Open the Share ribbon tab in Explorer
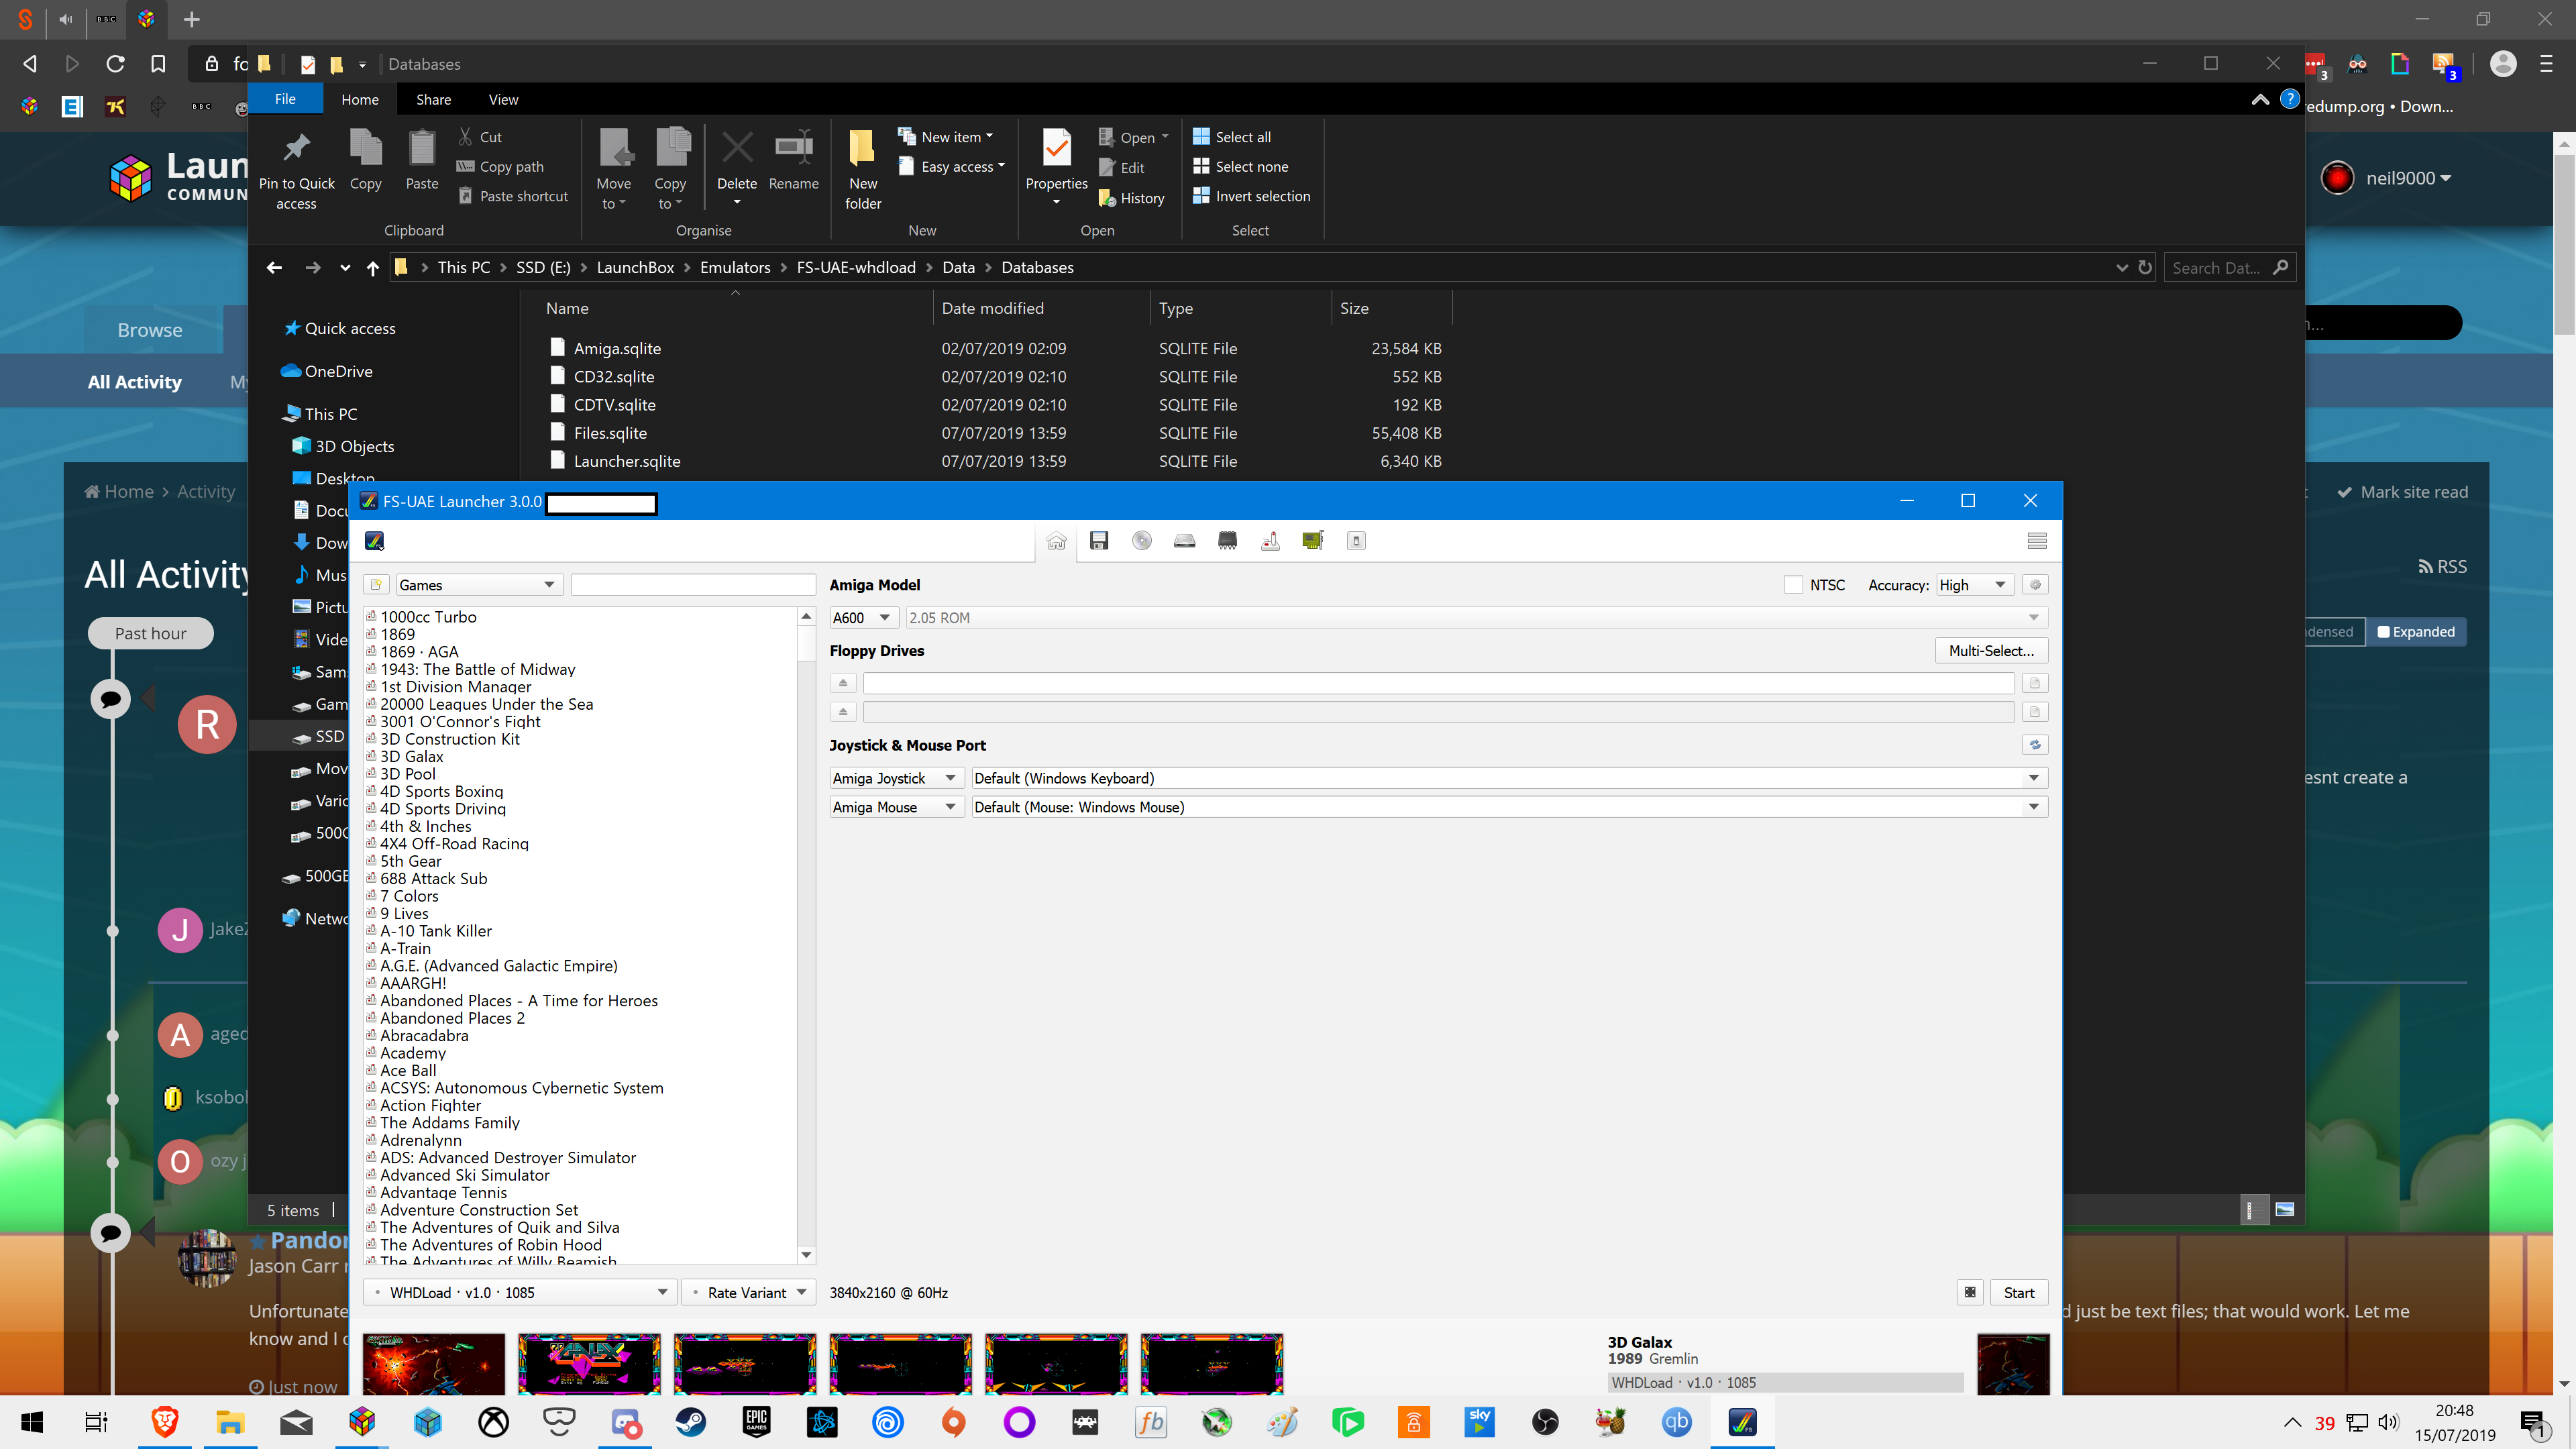Viewport: 2576px width, 1449px height. (433, 99)
